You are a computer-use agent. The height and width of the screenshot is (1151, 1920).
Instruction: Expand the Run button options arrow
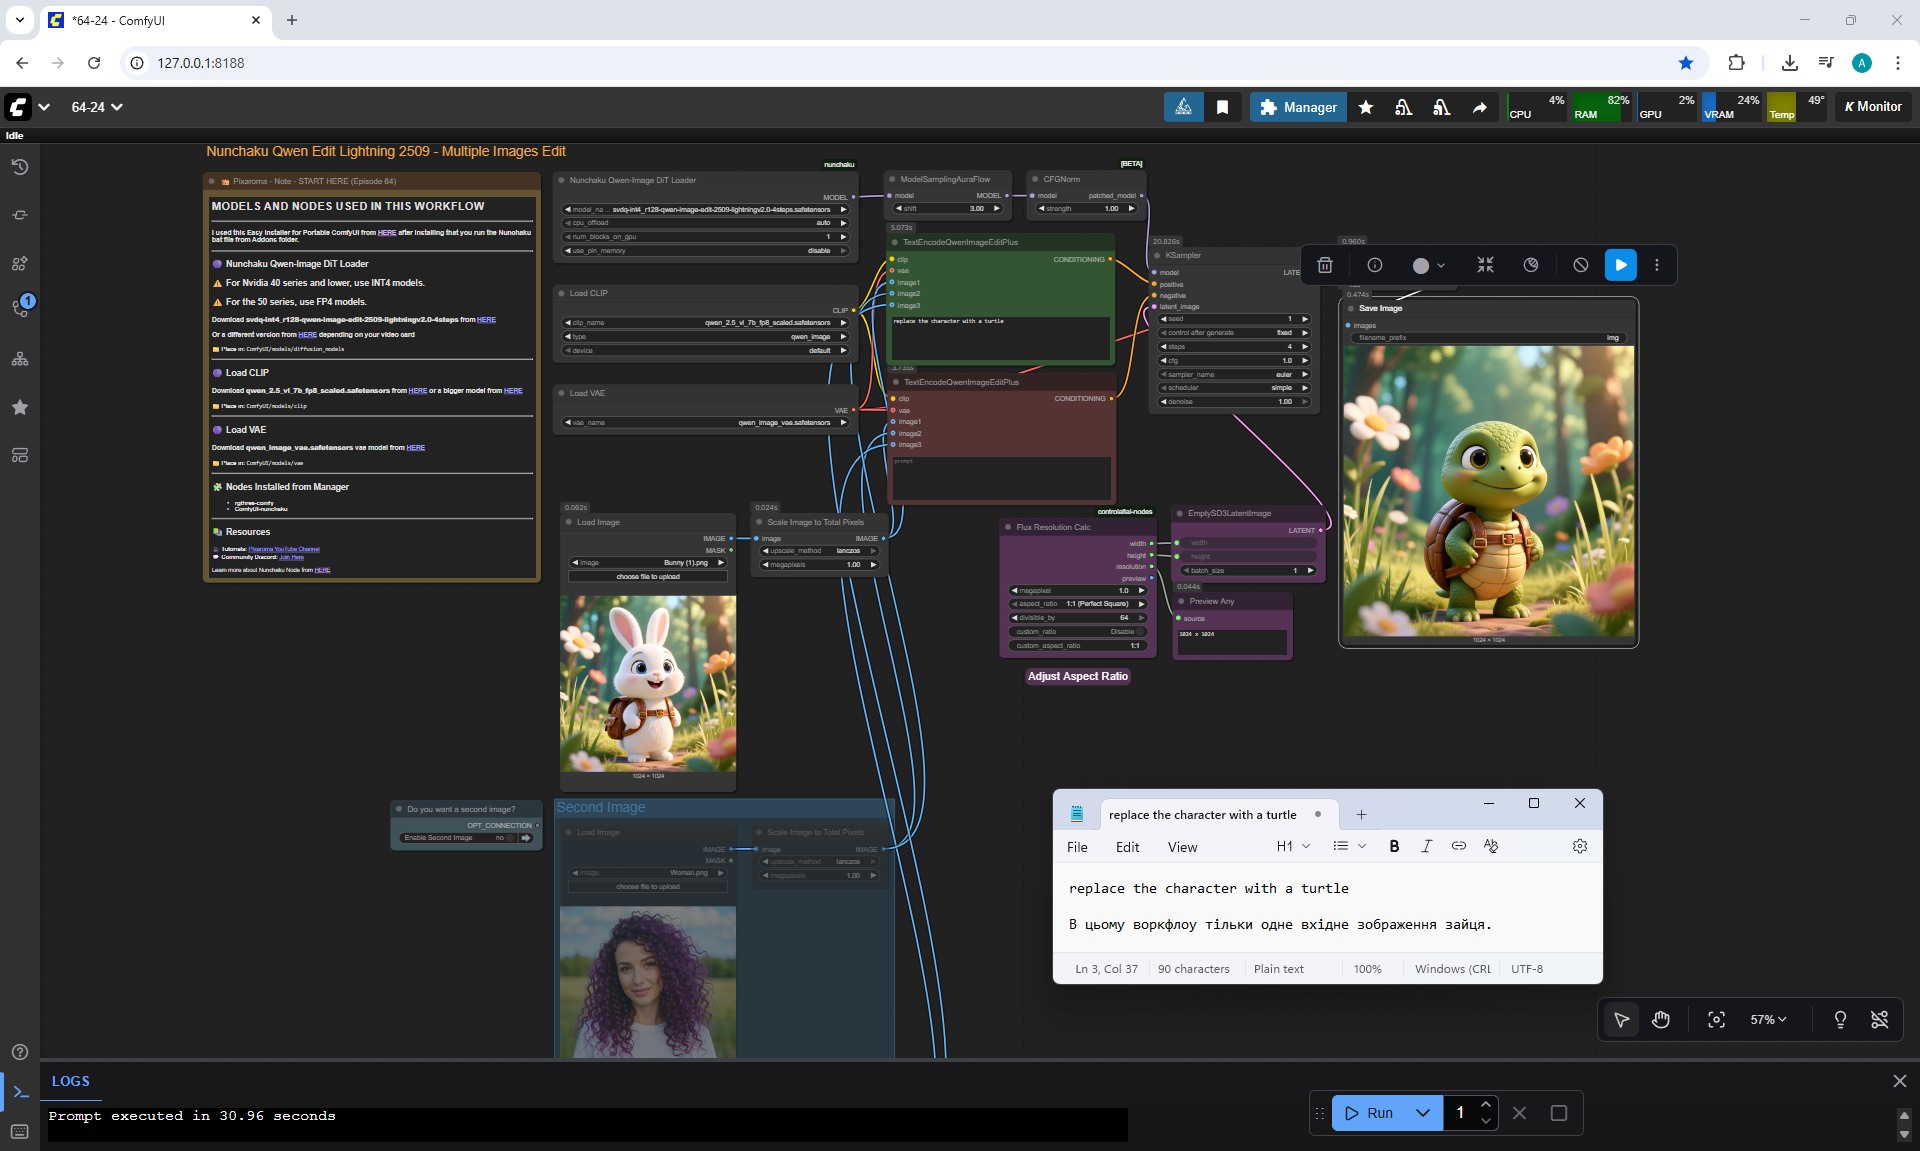coord(1422,1113)
